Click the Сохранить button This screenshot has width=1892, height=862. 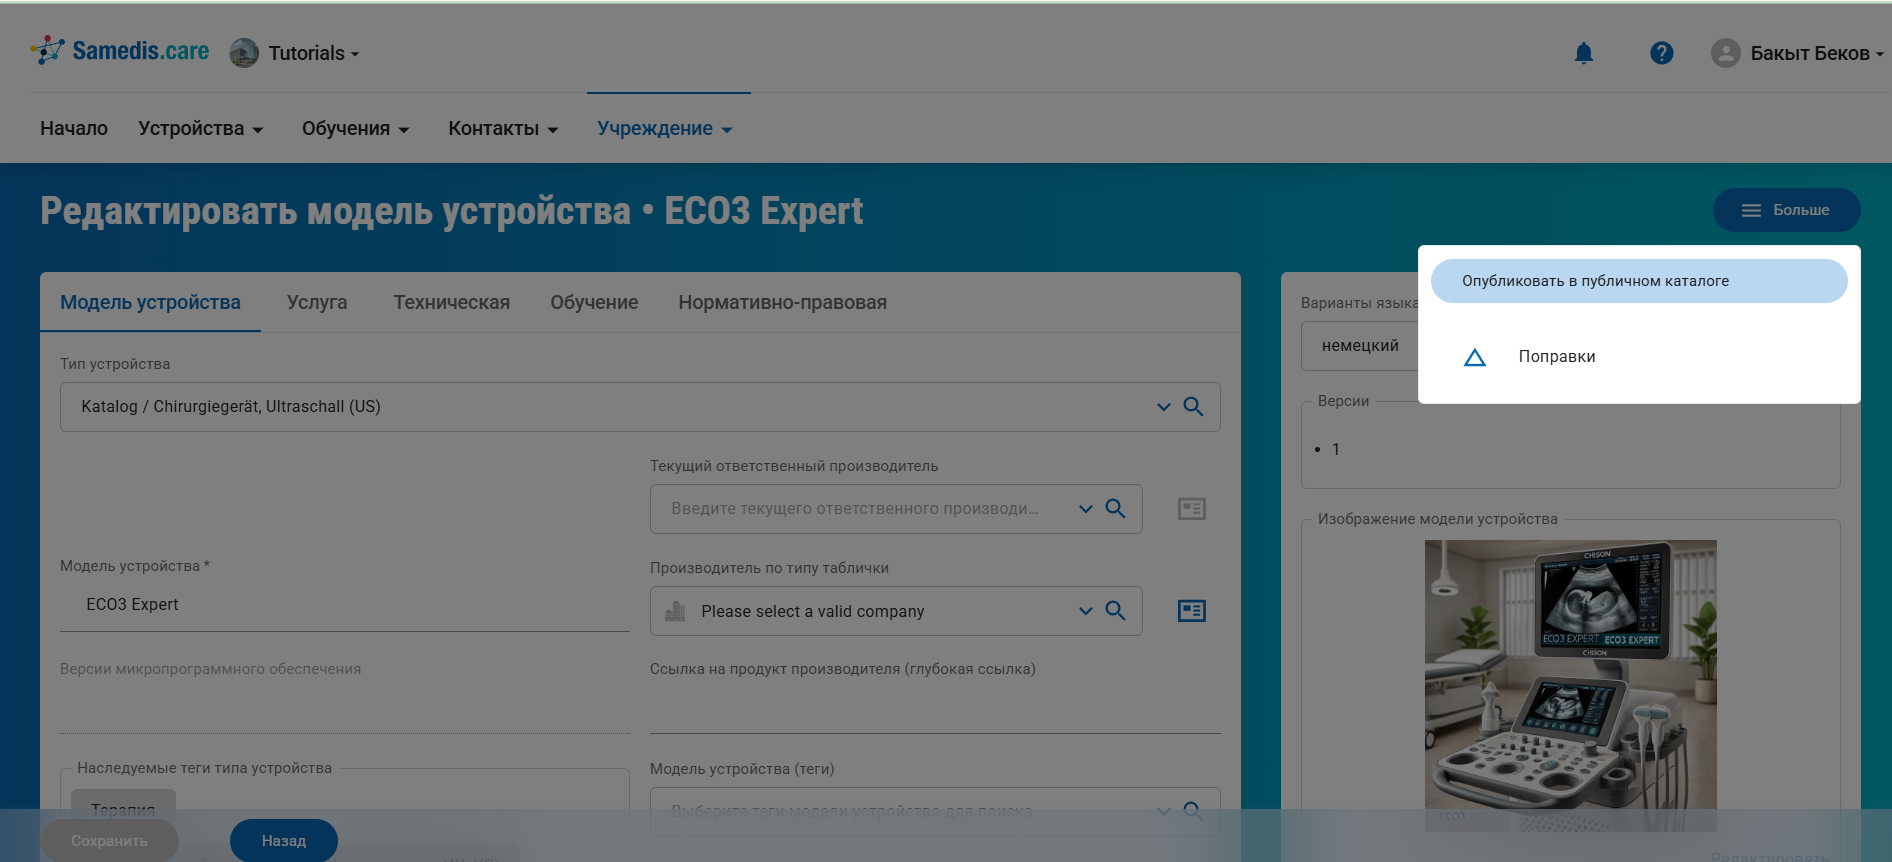(x=109, y=841)
